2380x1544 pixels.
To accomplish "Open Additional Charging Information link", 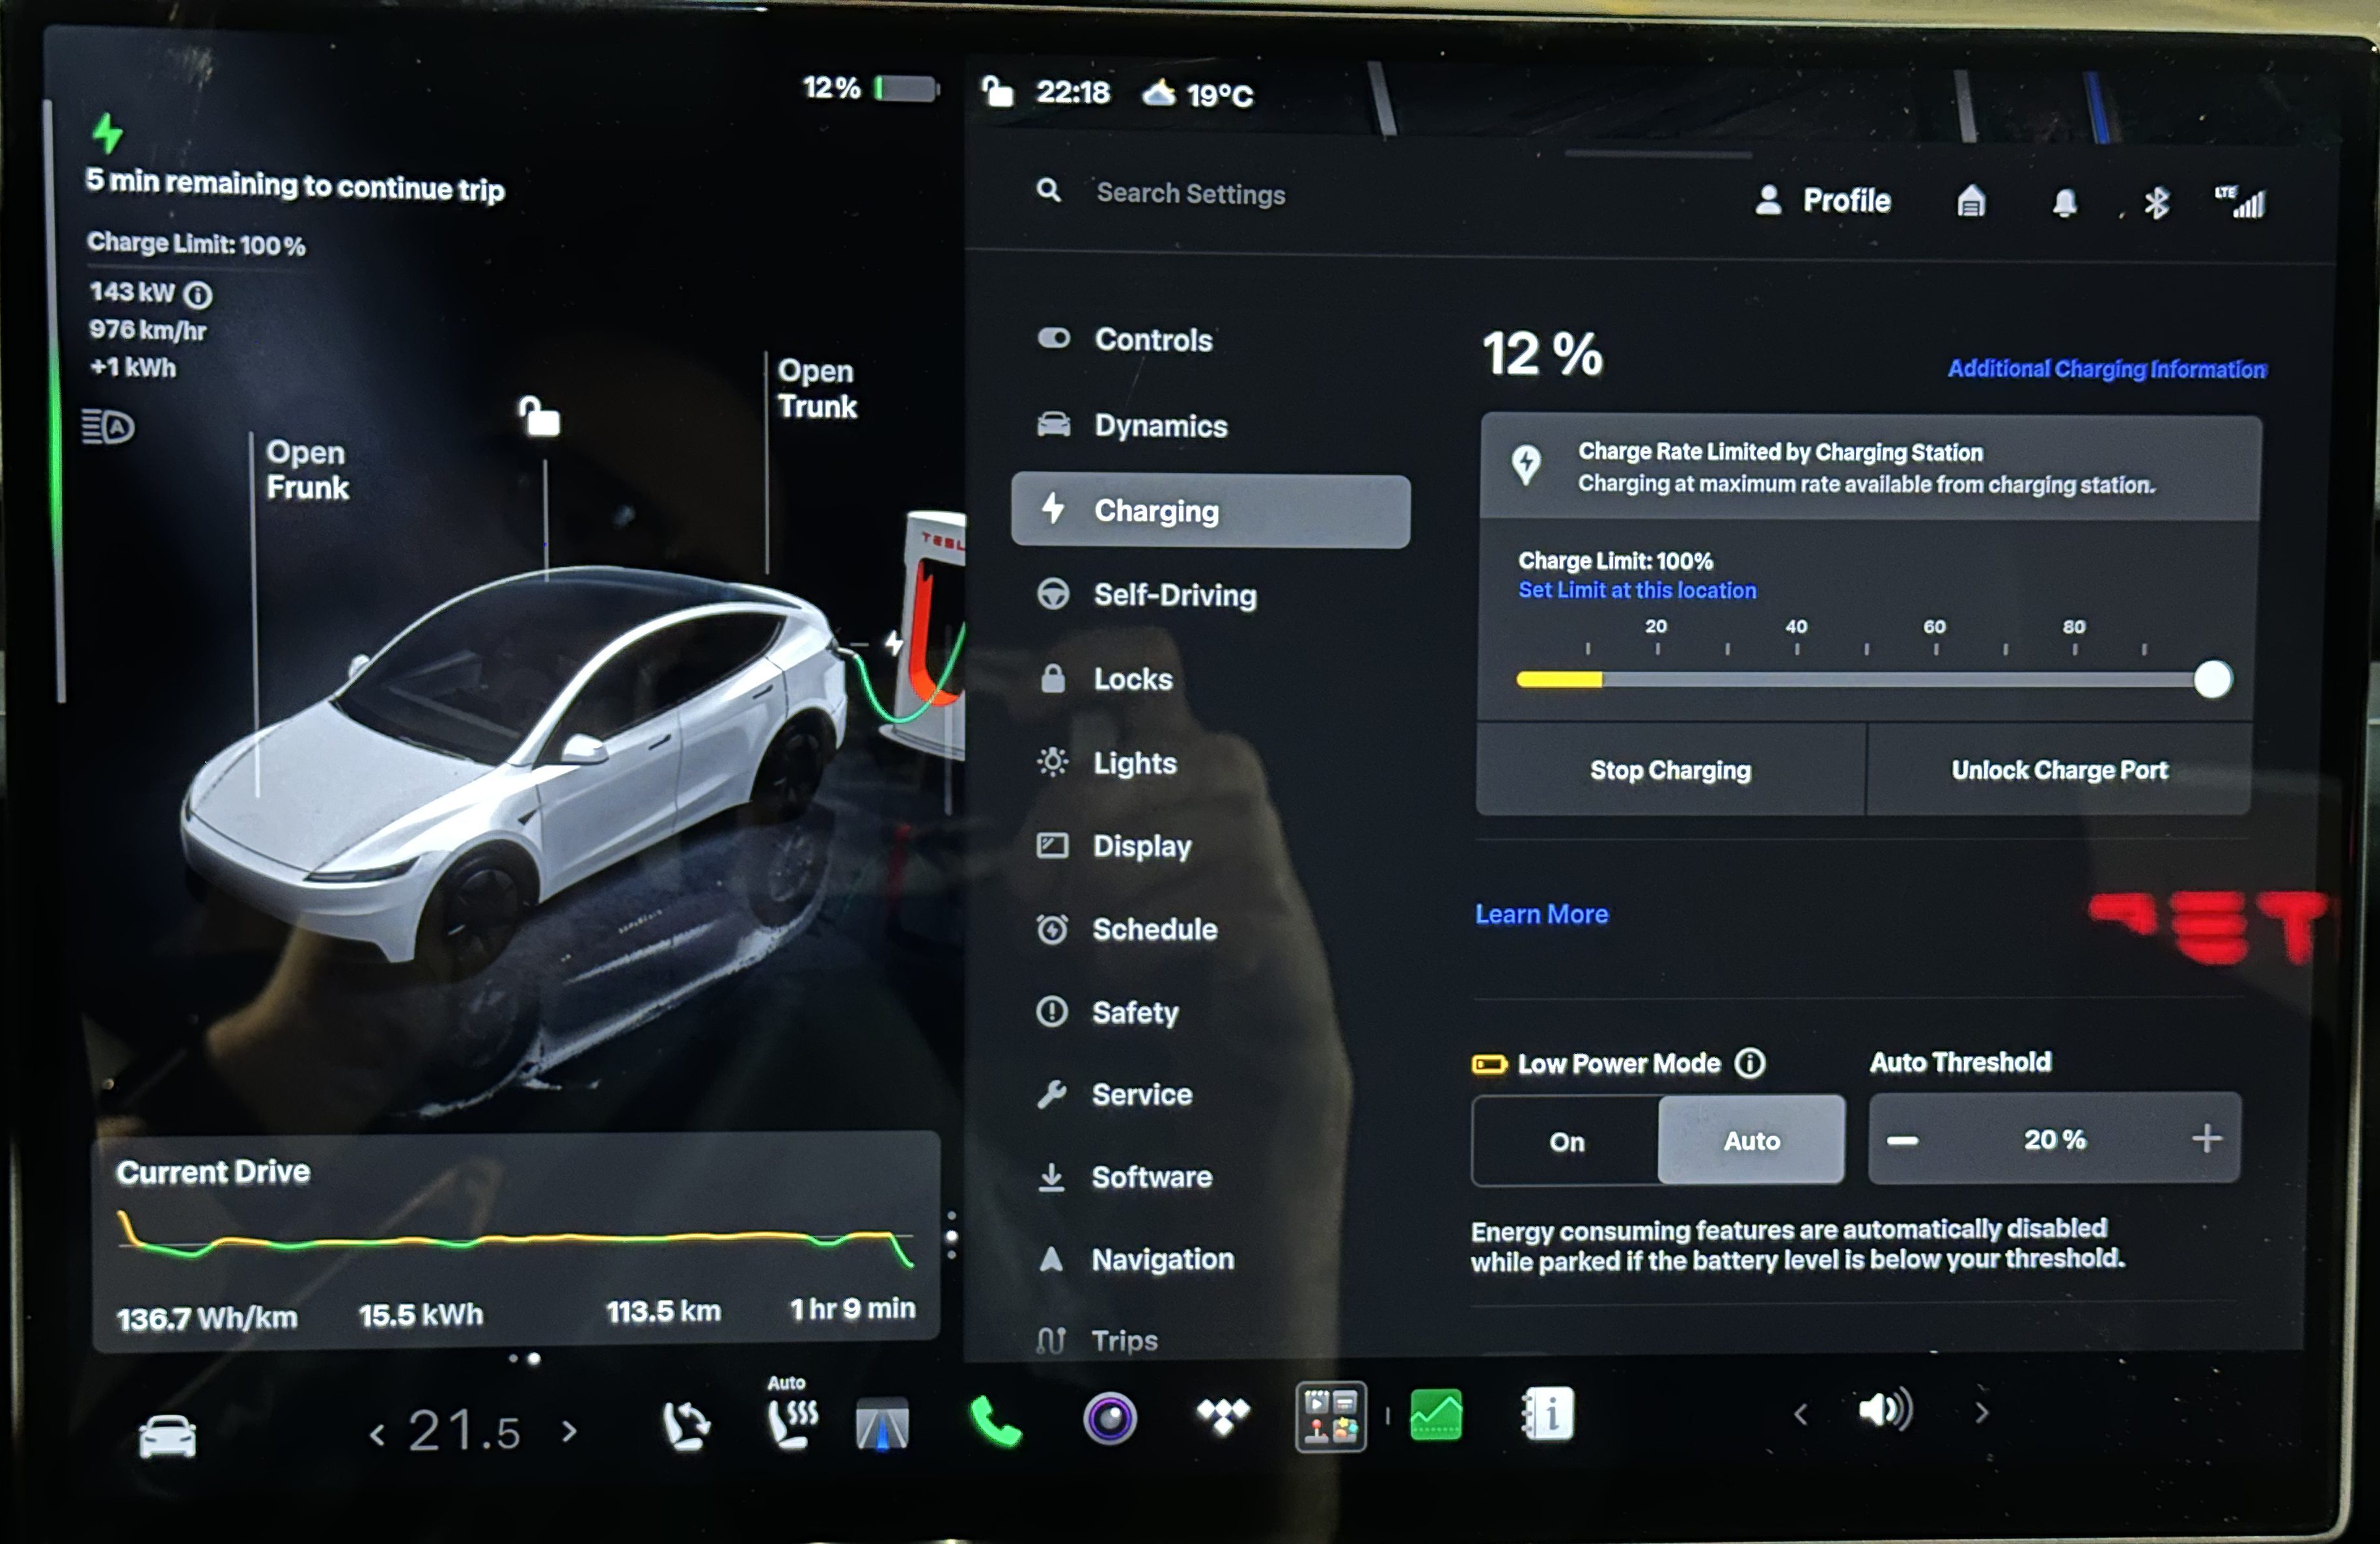I will (2107, 369).
